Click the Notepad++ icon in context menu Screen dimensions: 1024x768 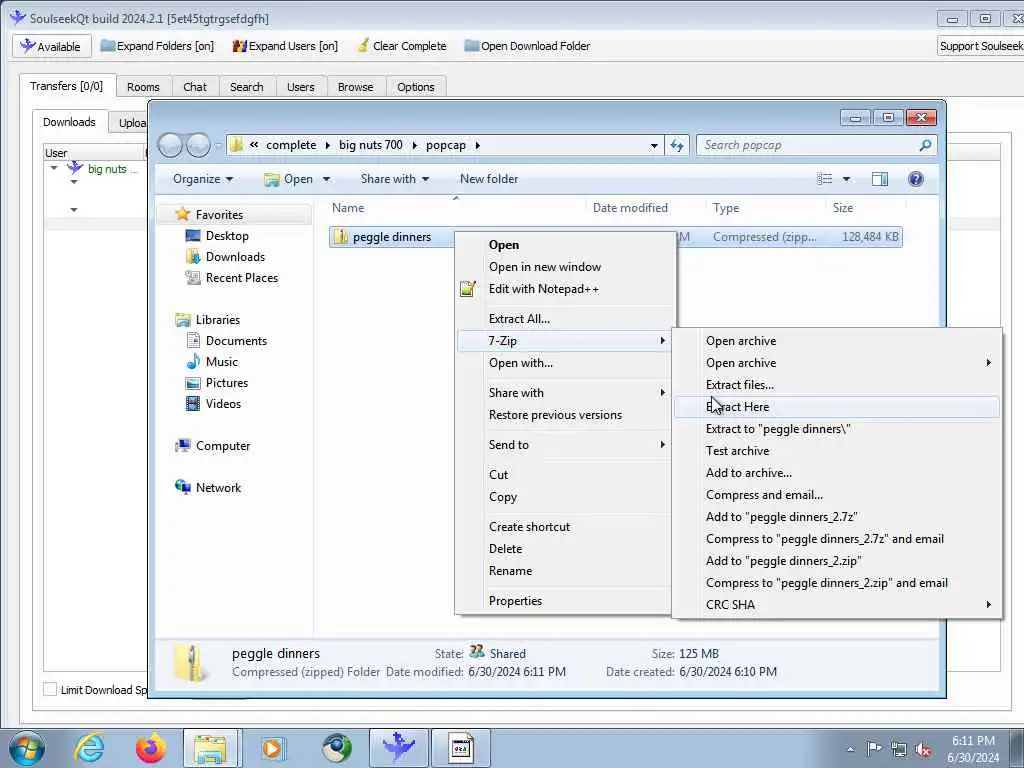(x=468, y=289)
